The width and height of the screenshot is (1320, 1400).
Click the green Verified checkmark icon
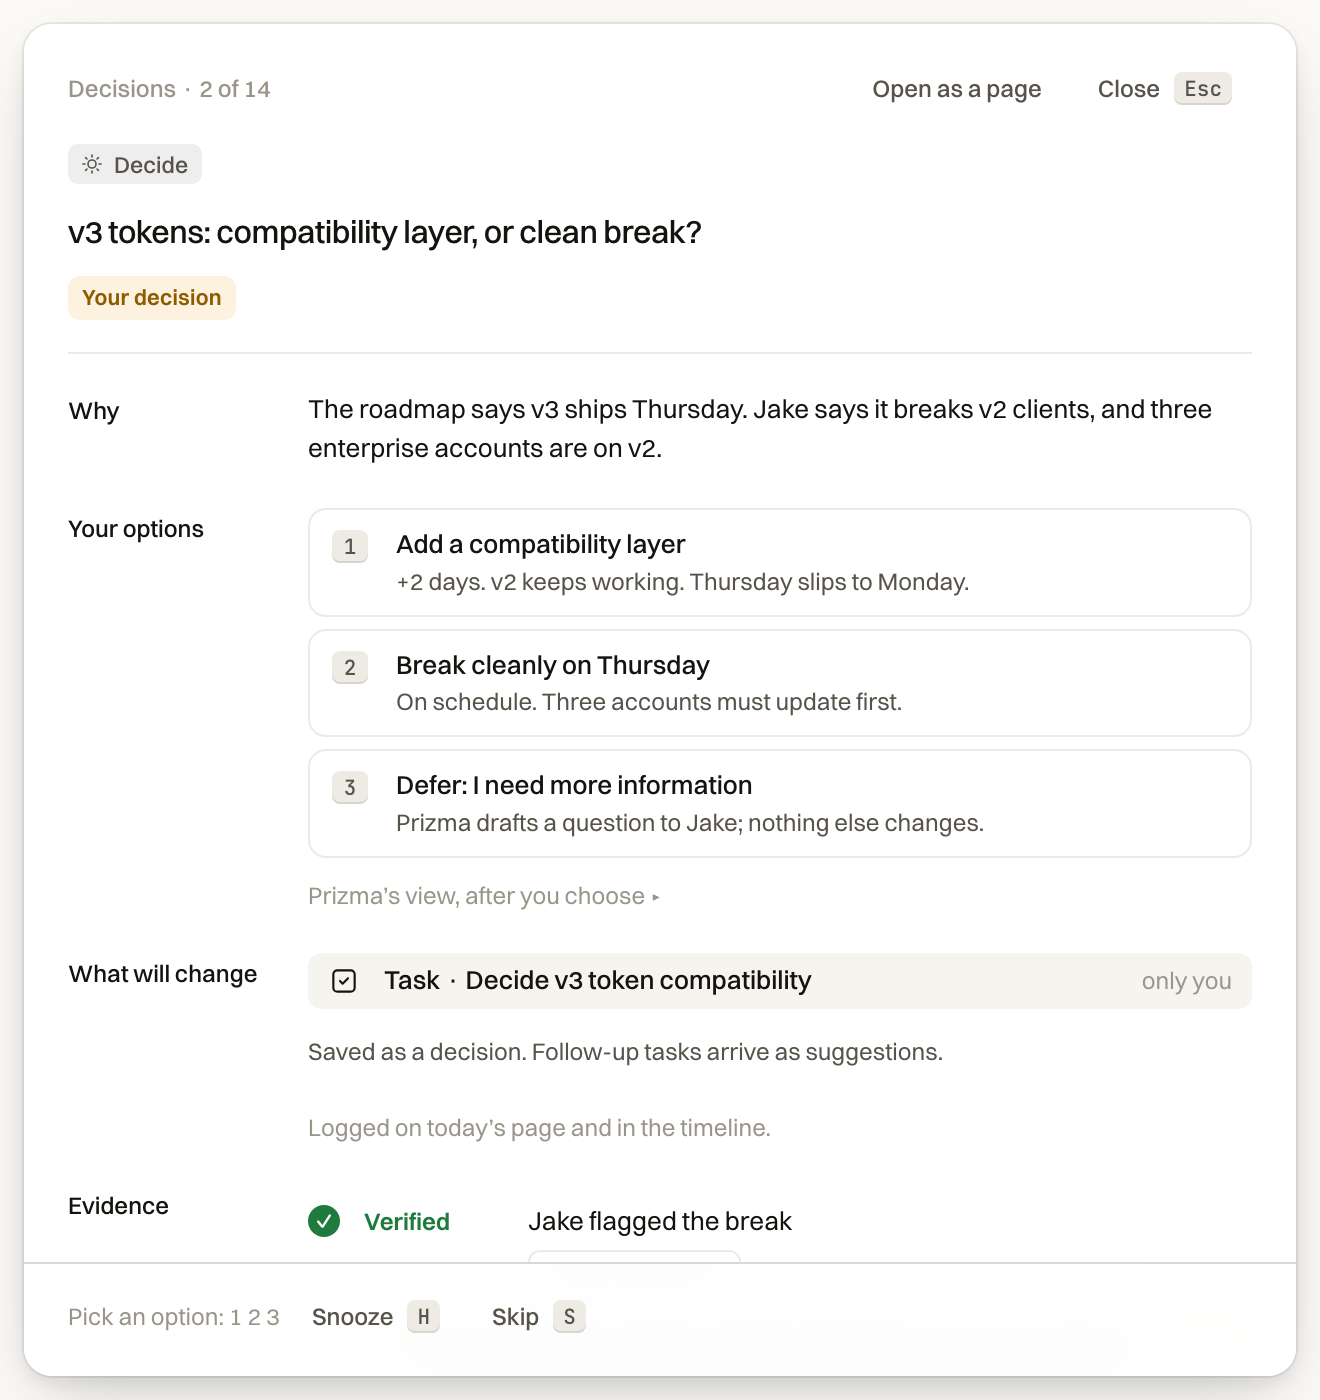(324, 1221)
